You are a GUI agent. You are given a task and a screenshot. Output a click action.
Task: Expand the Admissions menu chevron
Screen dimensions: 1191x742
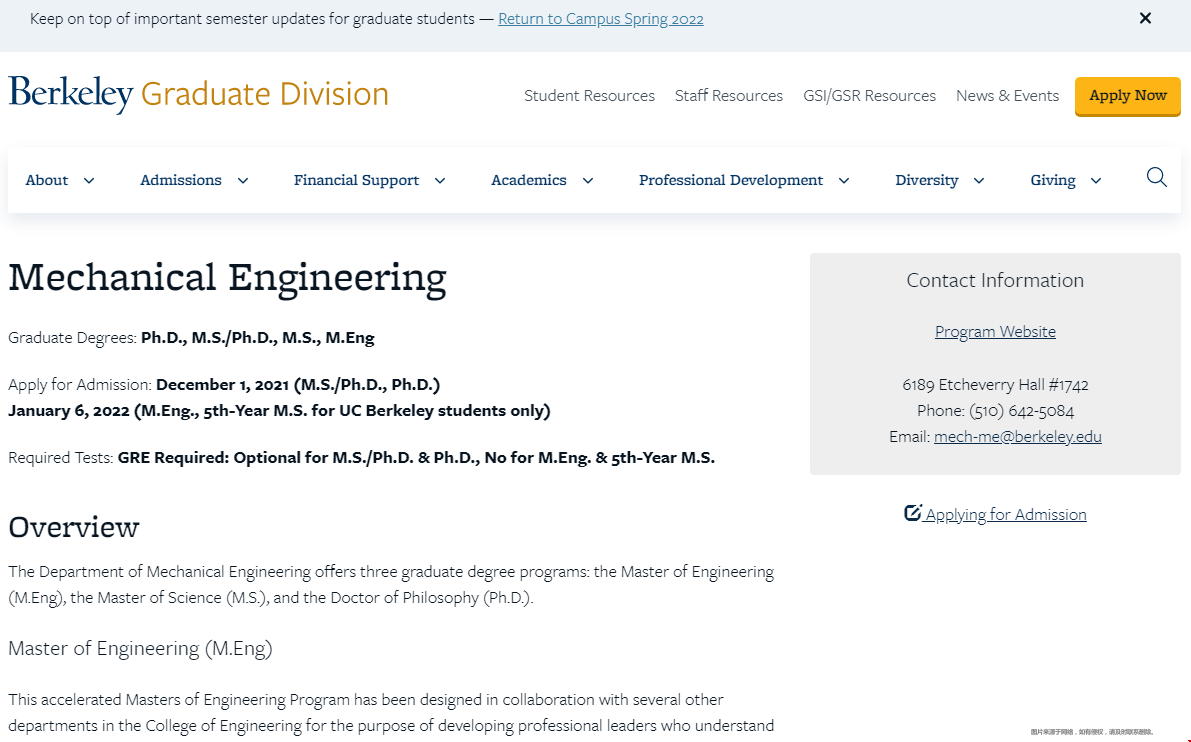(243, 181)
